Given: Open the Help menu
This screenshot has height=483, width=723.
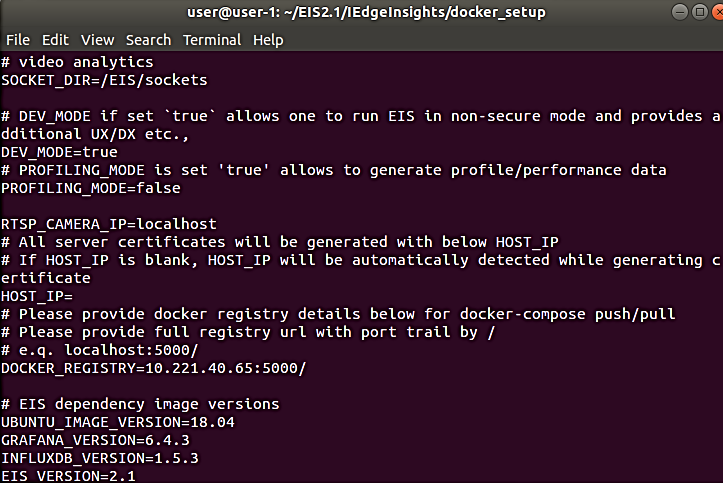Looking at the screenshot, I should [268, 40].
